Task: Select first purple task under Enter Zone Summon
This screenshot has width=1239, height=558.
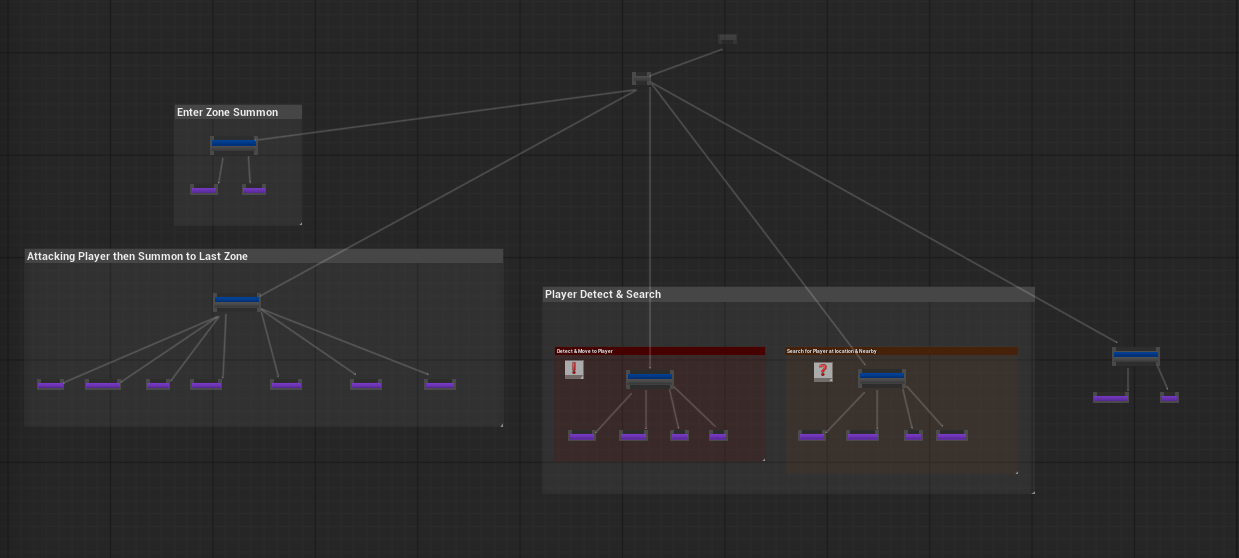Action: coord(204,189)
